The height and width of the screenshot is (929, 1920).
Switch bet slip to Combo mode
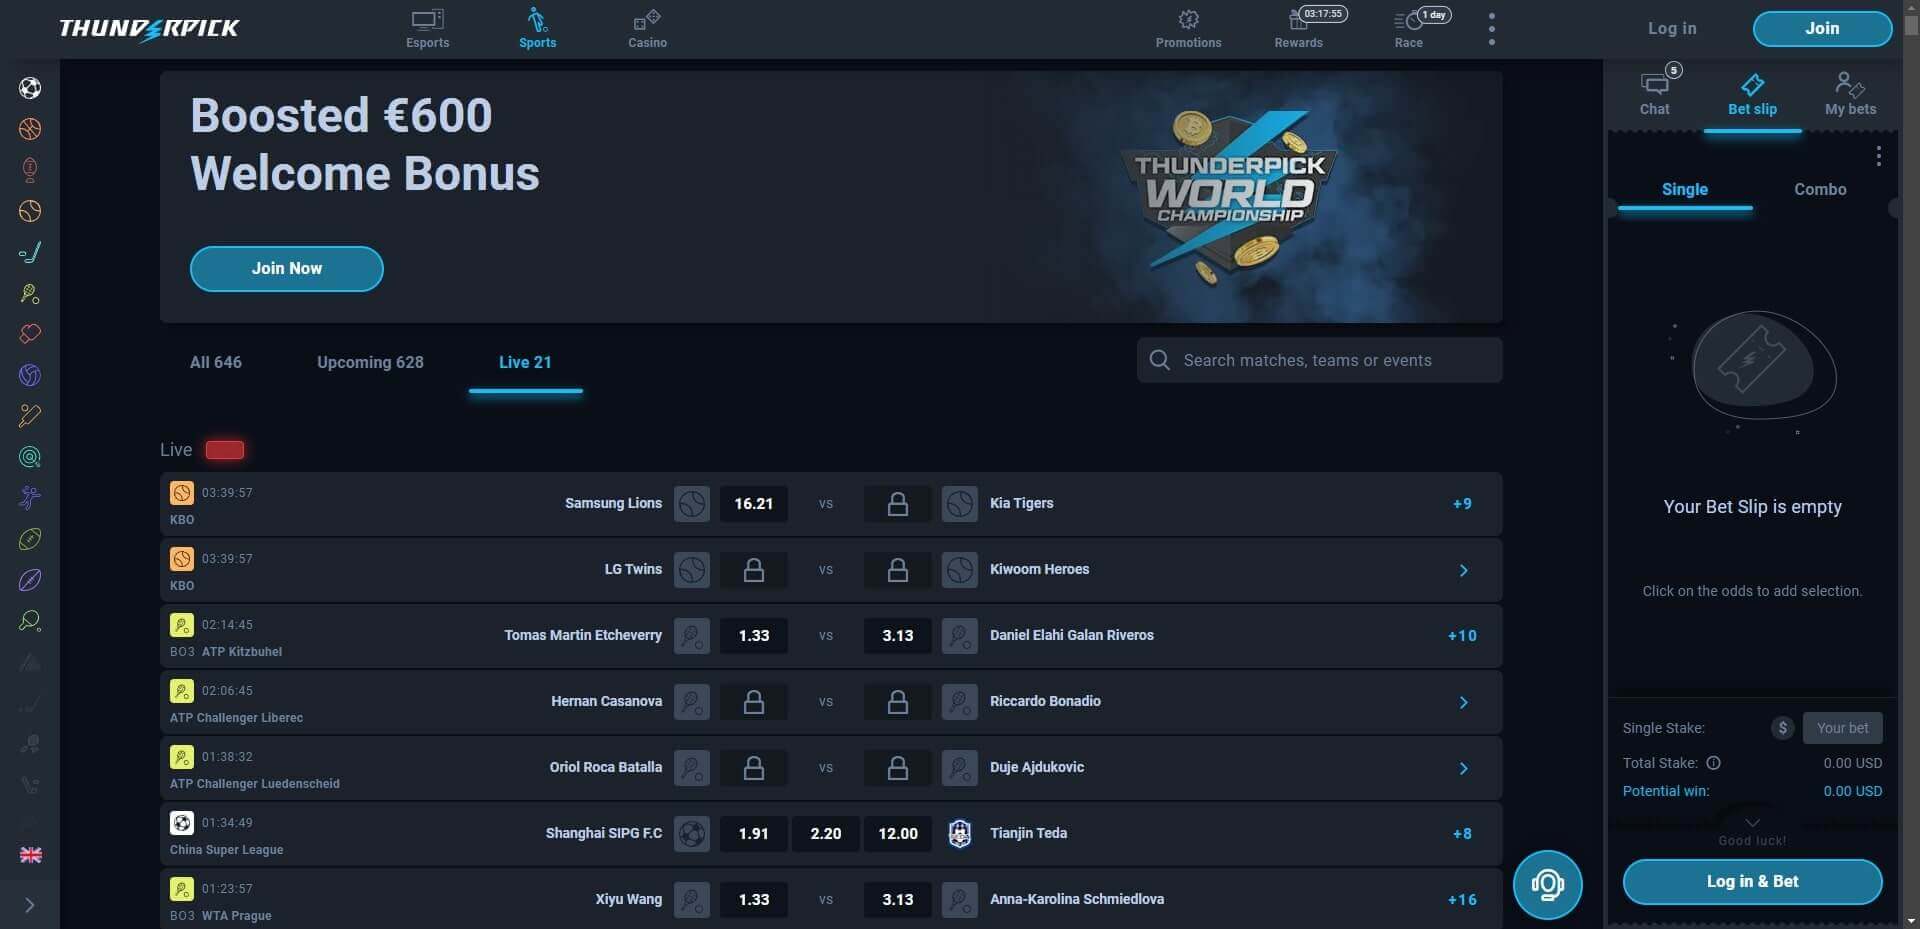pos(1819,189)
